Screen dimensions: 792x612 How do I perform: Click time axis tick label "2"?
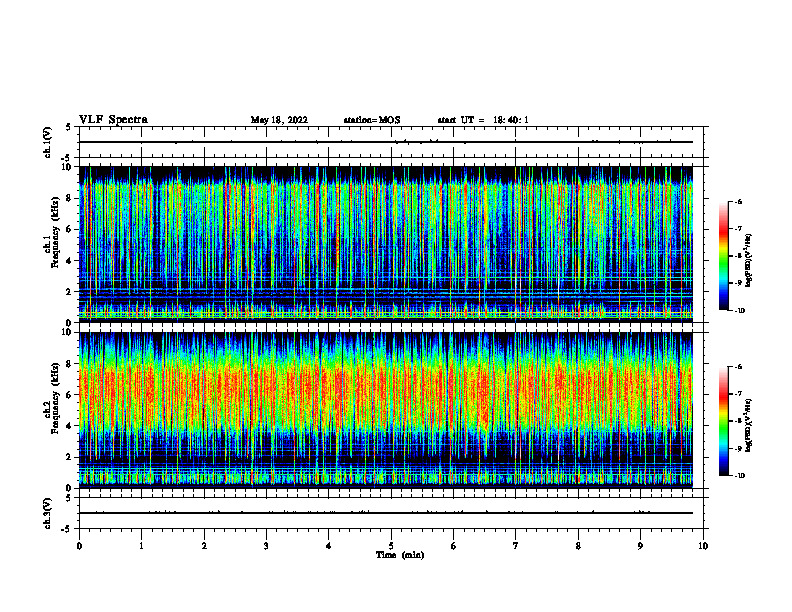(x=204, y=546)
